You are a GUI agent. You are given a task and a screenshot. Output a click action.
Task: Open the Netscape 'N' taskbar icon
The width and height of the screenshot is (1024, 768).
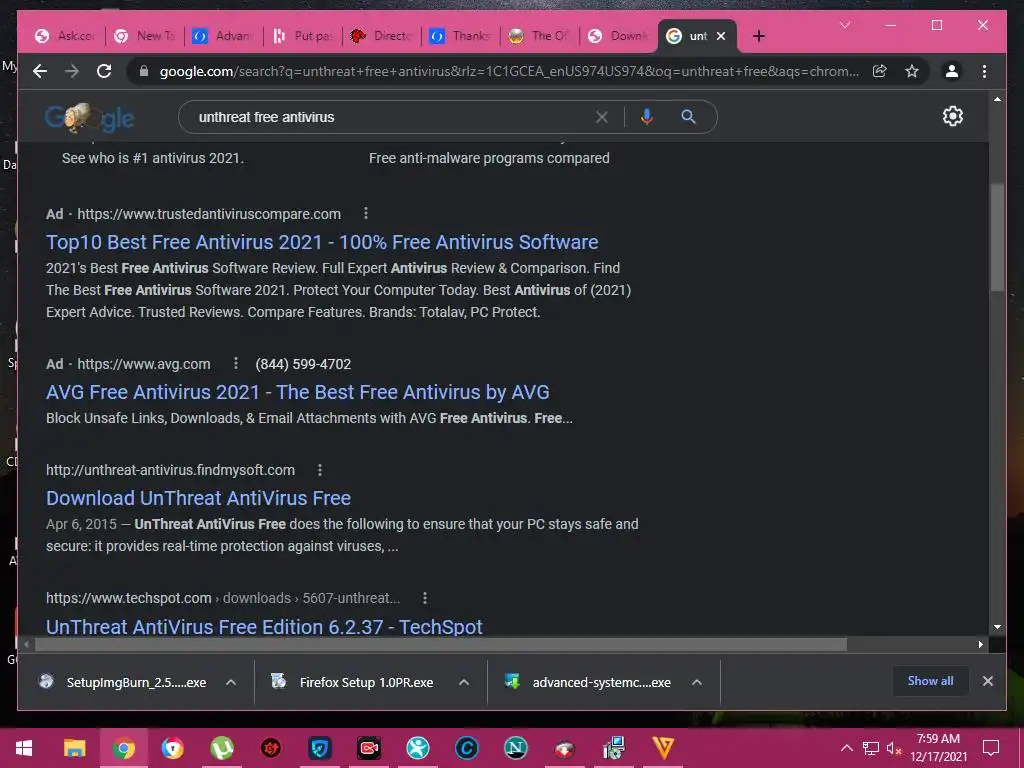(x=516, y=748)
